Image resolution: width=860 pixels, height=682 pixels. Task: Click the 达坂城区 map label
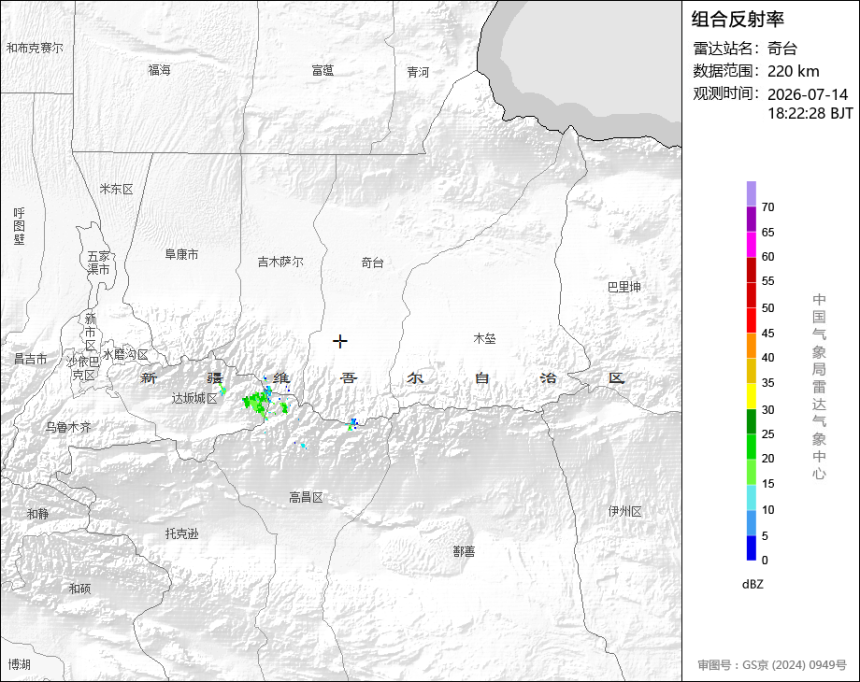[x=195, y=398]
